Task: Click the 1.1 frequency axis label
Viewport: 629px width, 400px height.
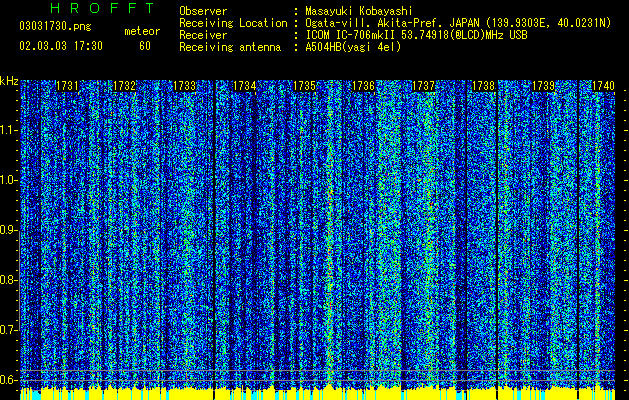Action: click(8, 131)
